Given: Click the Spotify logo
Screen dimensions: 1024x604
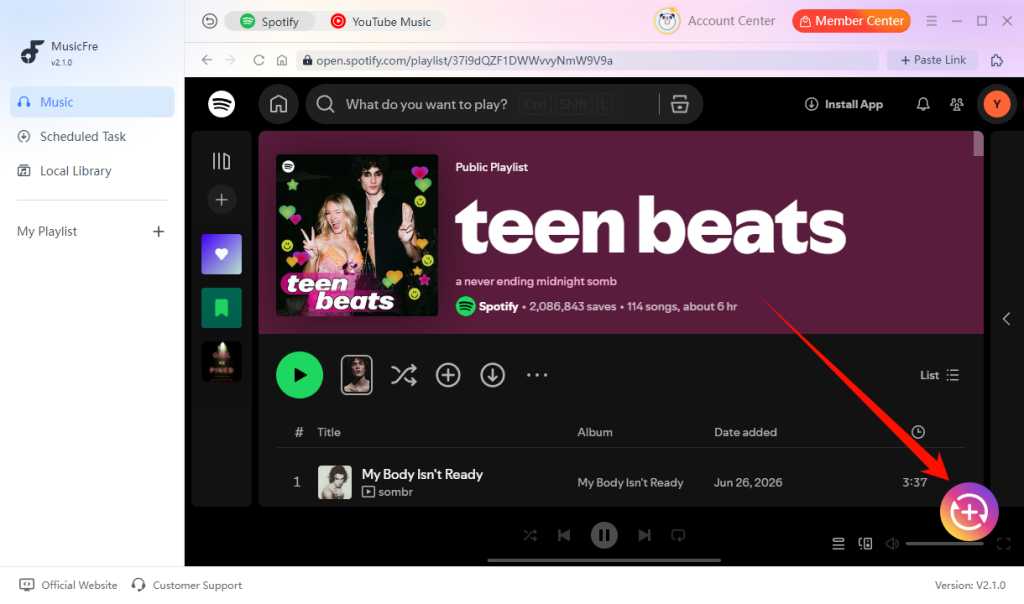Looking at the screenshot, I should (221, 104).
